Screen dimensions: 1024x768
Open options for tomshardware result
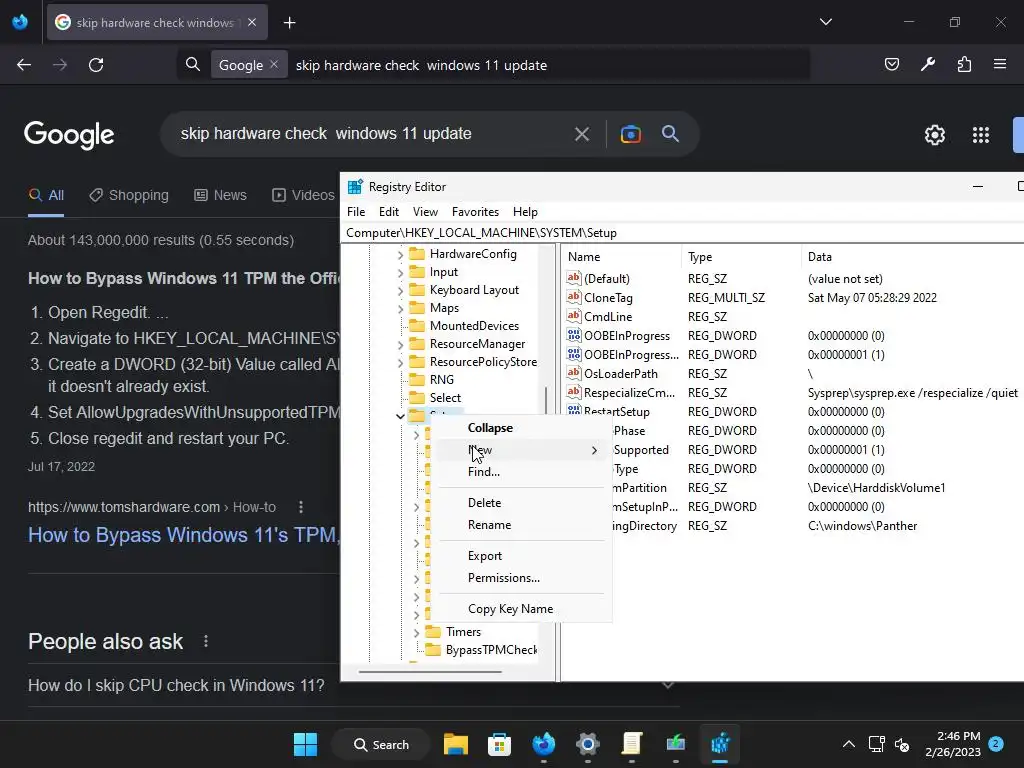(300, 507)
